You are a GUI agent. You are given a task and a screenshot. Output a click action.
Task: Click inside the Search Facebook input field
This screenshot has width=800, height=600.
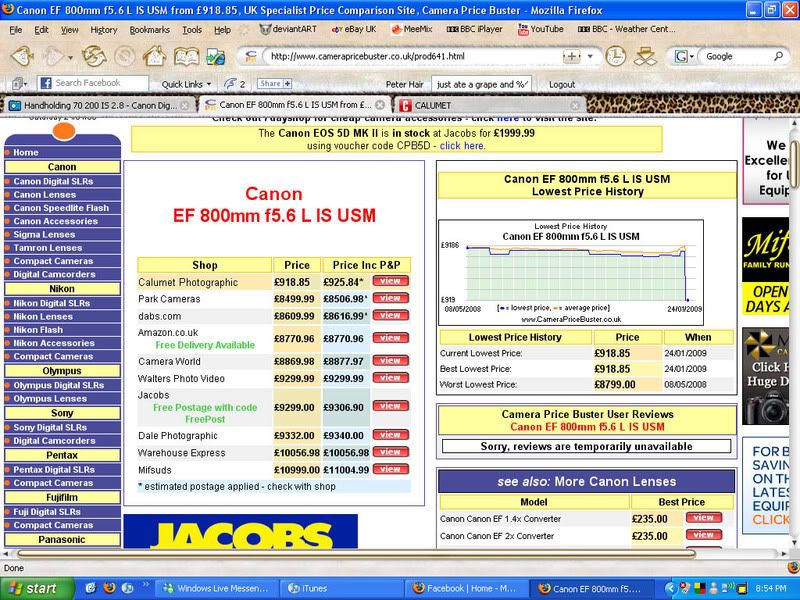tap(100, 83)
